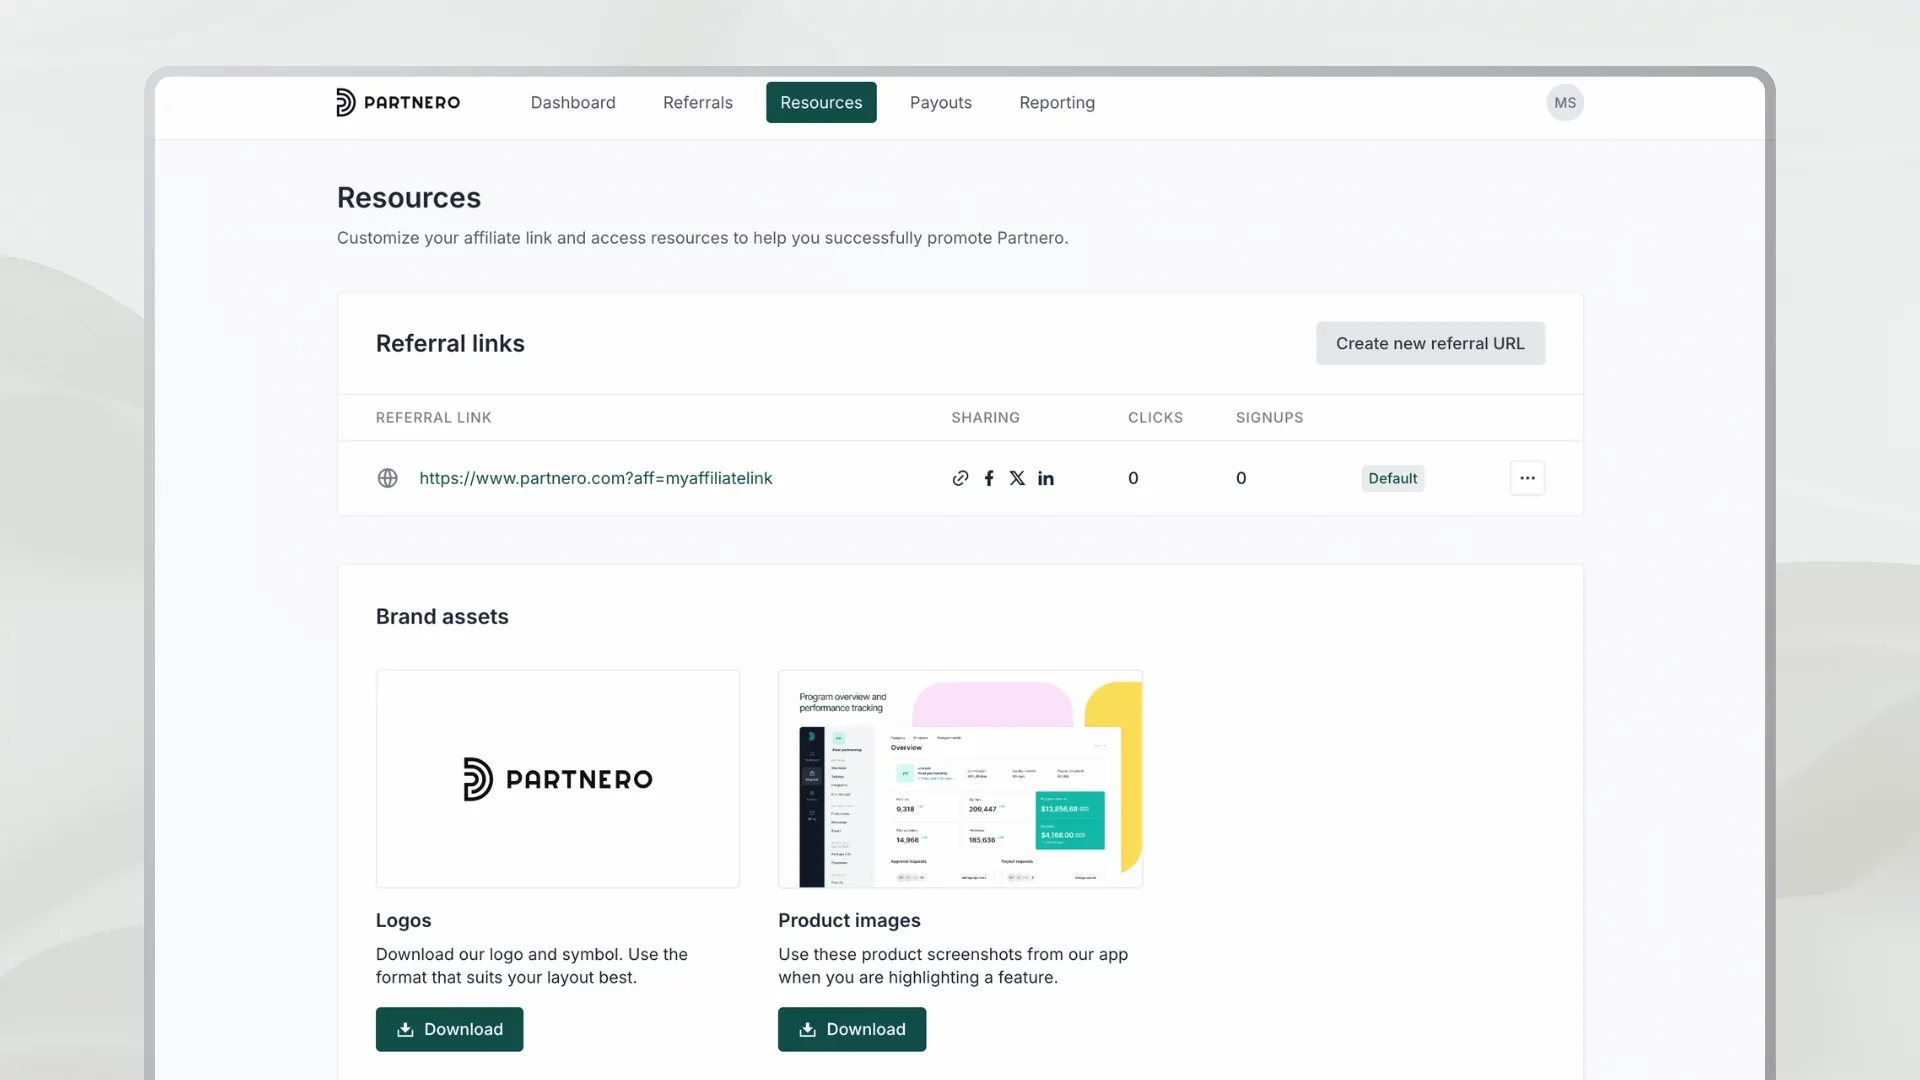
Task: Click the Default badge on referral link
Action: [x=1393, y=478]
